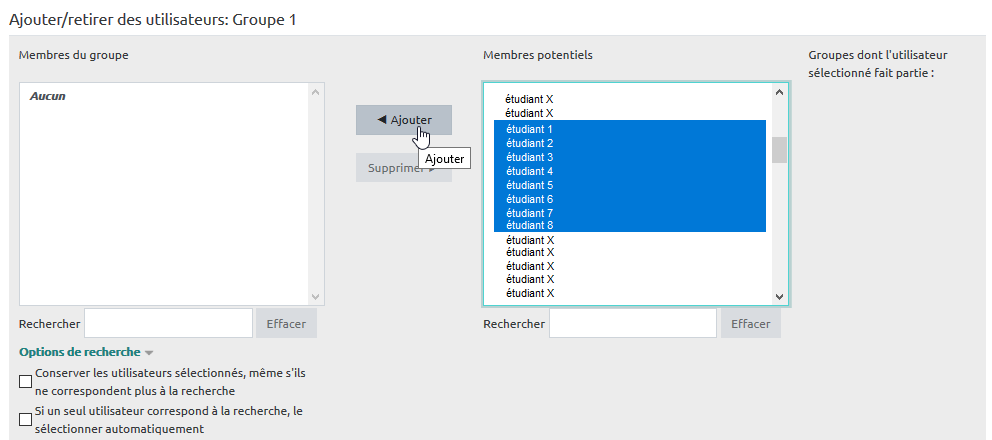This screenshot has width=992, height=440.
Task: Click the arrow beside 'Options de recherche'
Action: pyautogui.click(x=149, y=353)
